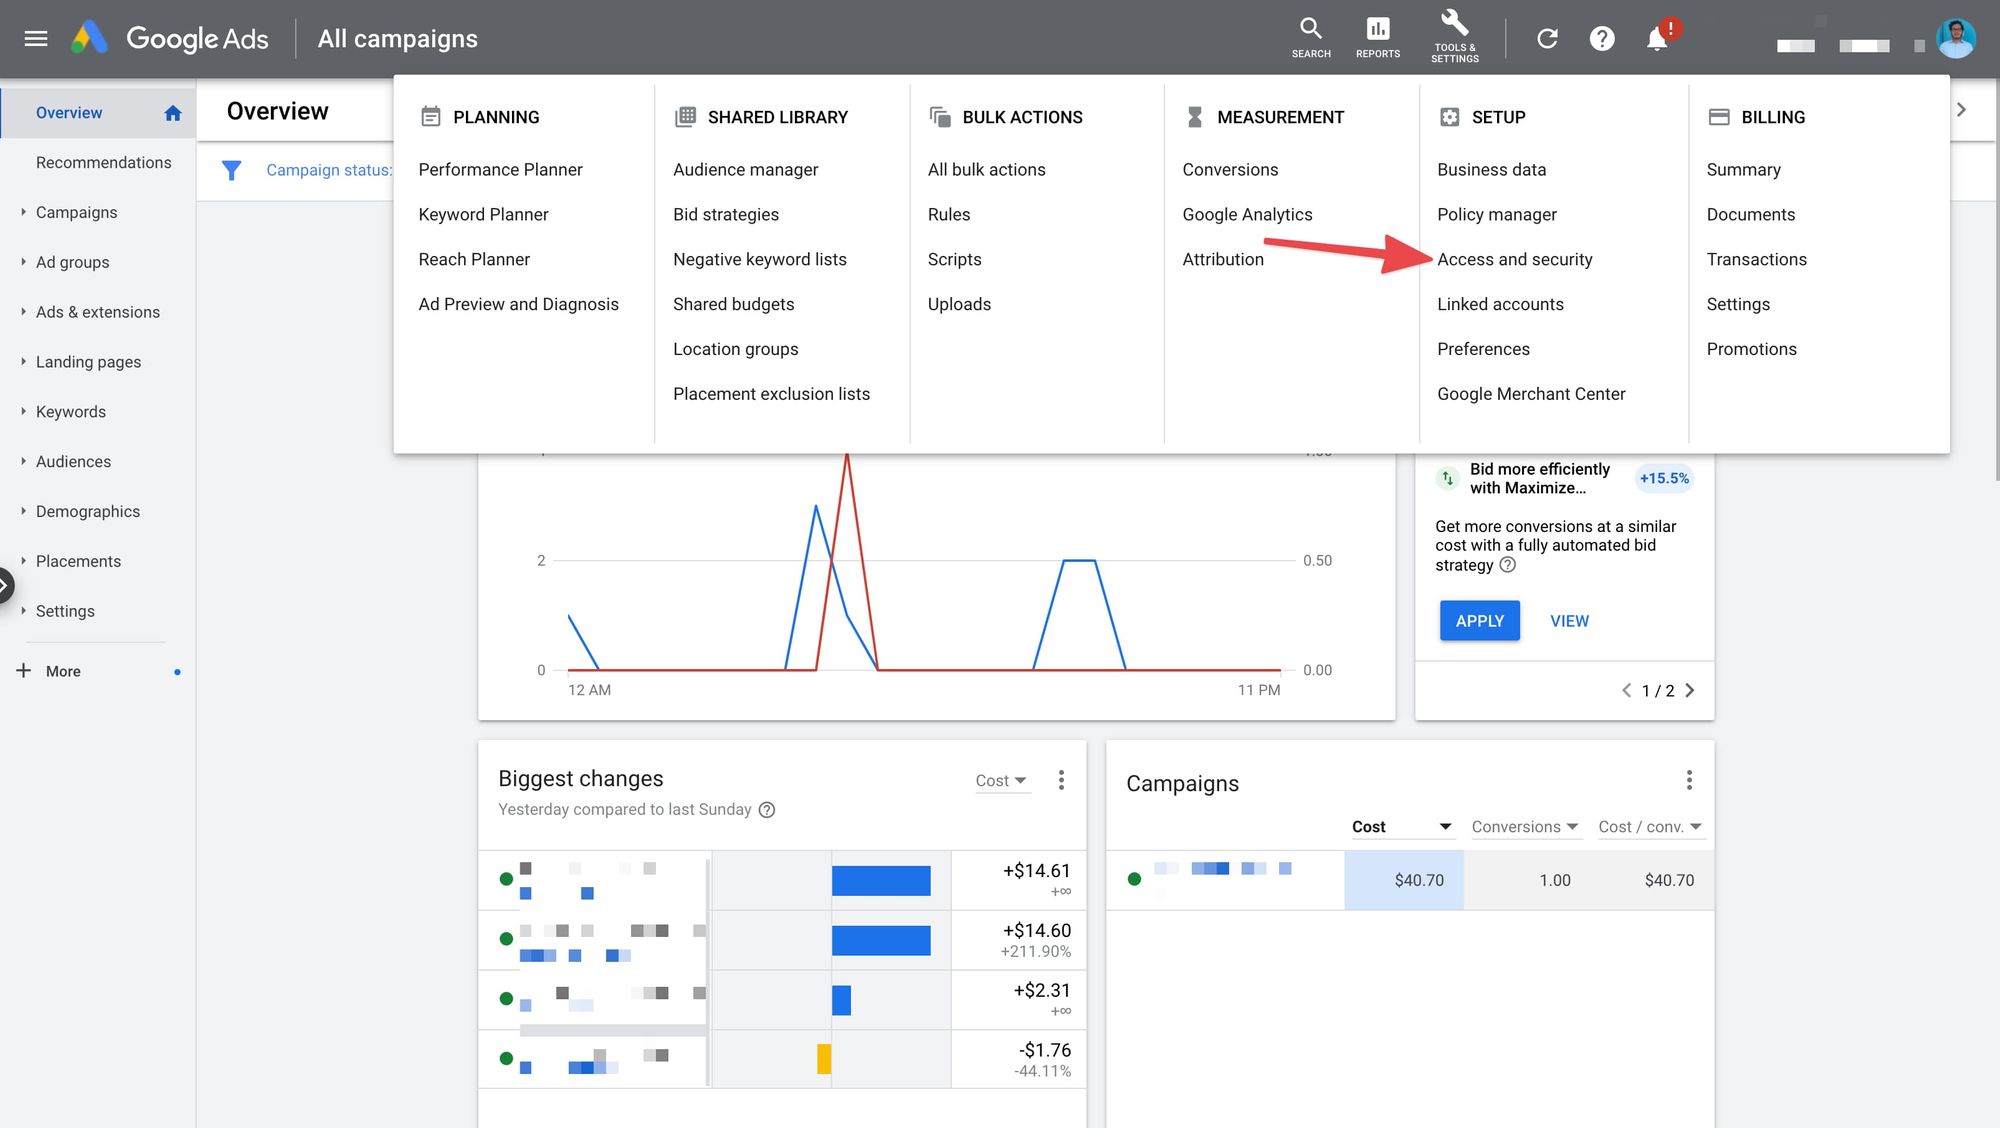Open Placement exclusion lists

coord(771,394)
